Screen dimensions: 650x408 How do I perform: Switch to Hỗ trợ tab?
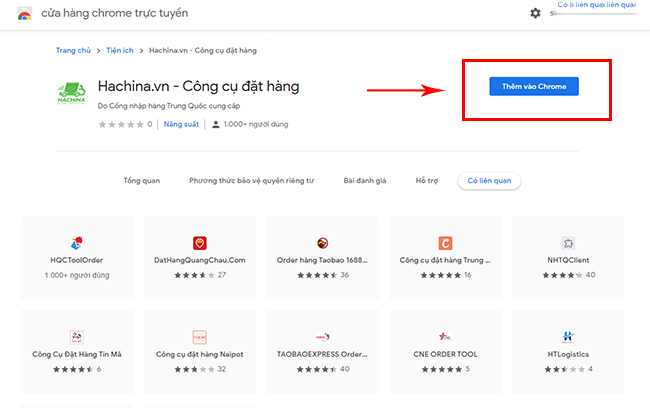tap(427, 181)
